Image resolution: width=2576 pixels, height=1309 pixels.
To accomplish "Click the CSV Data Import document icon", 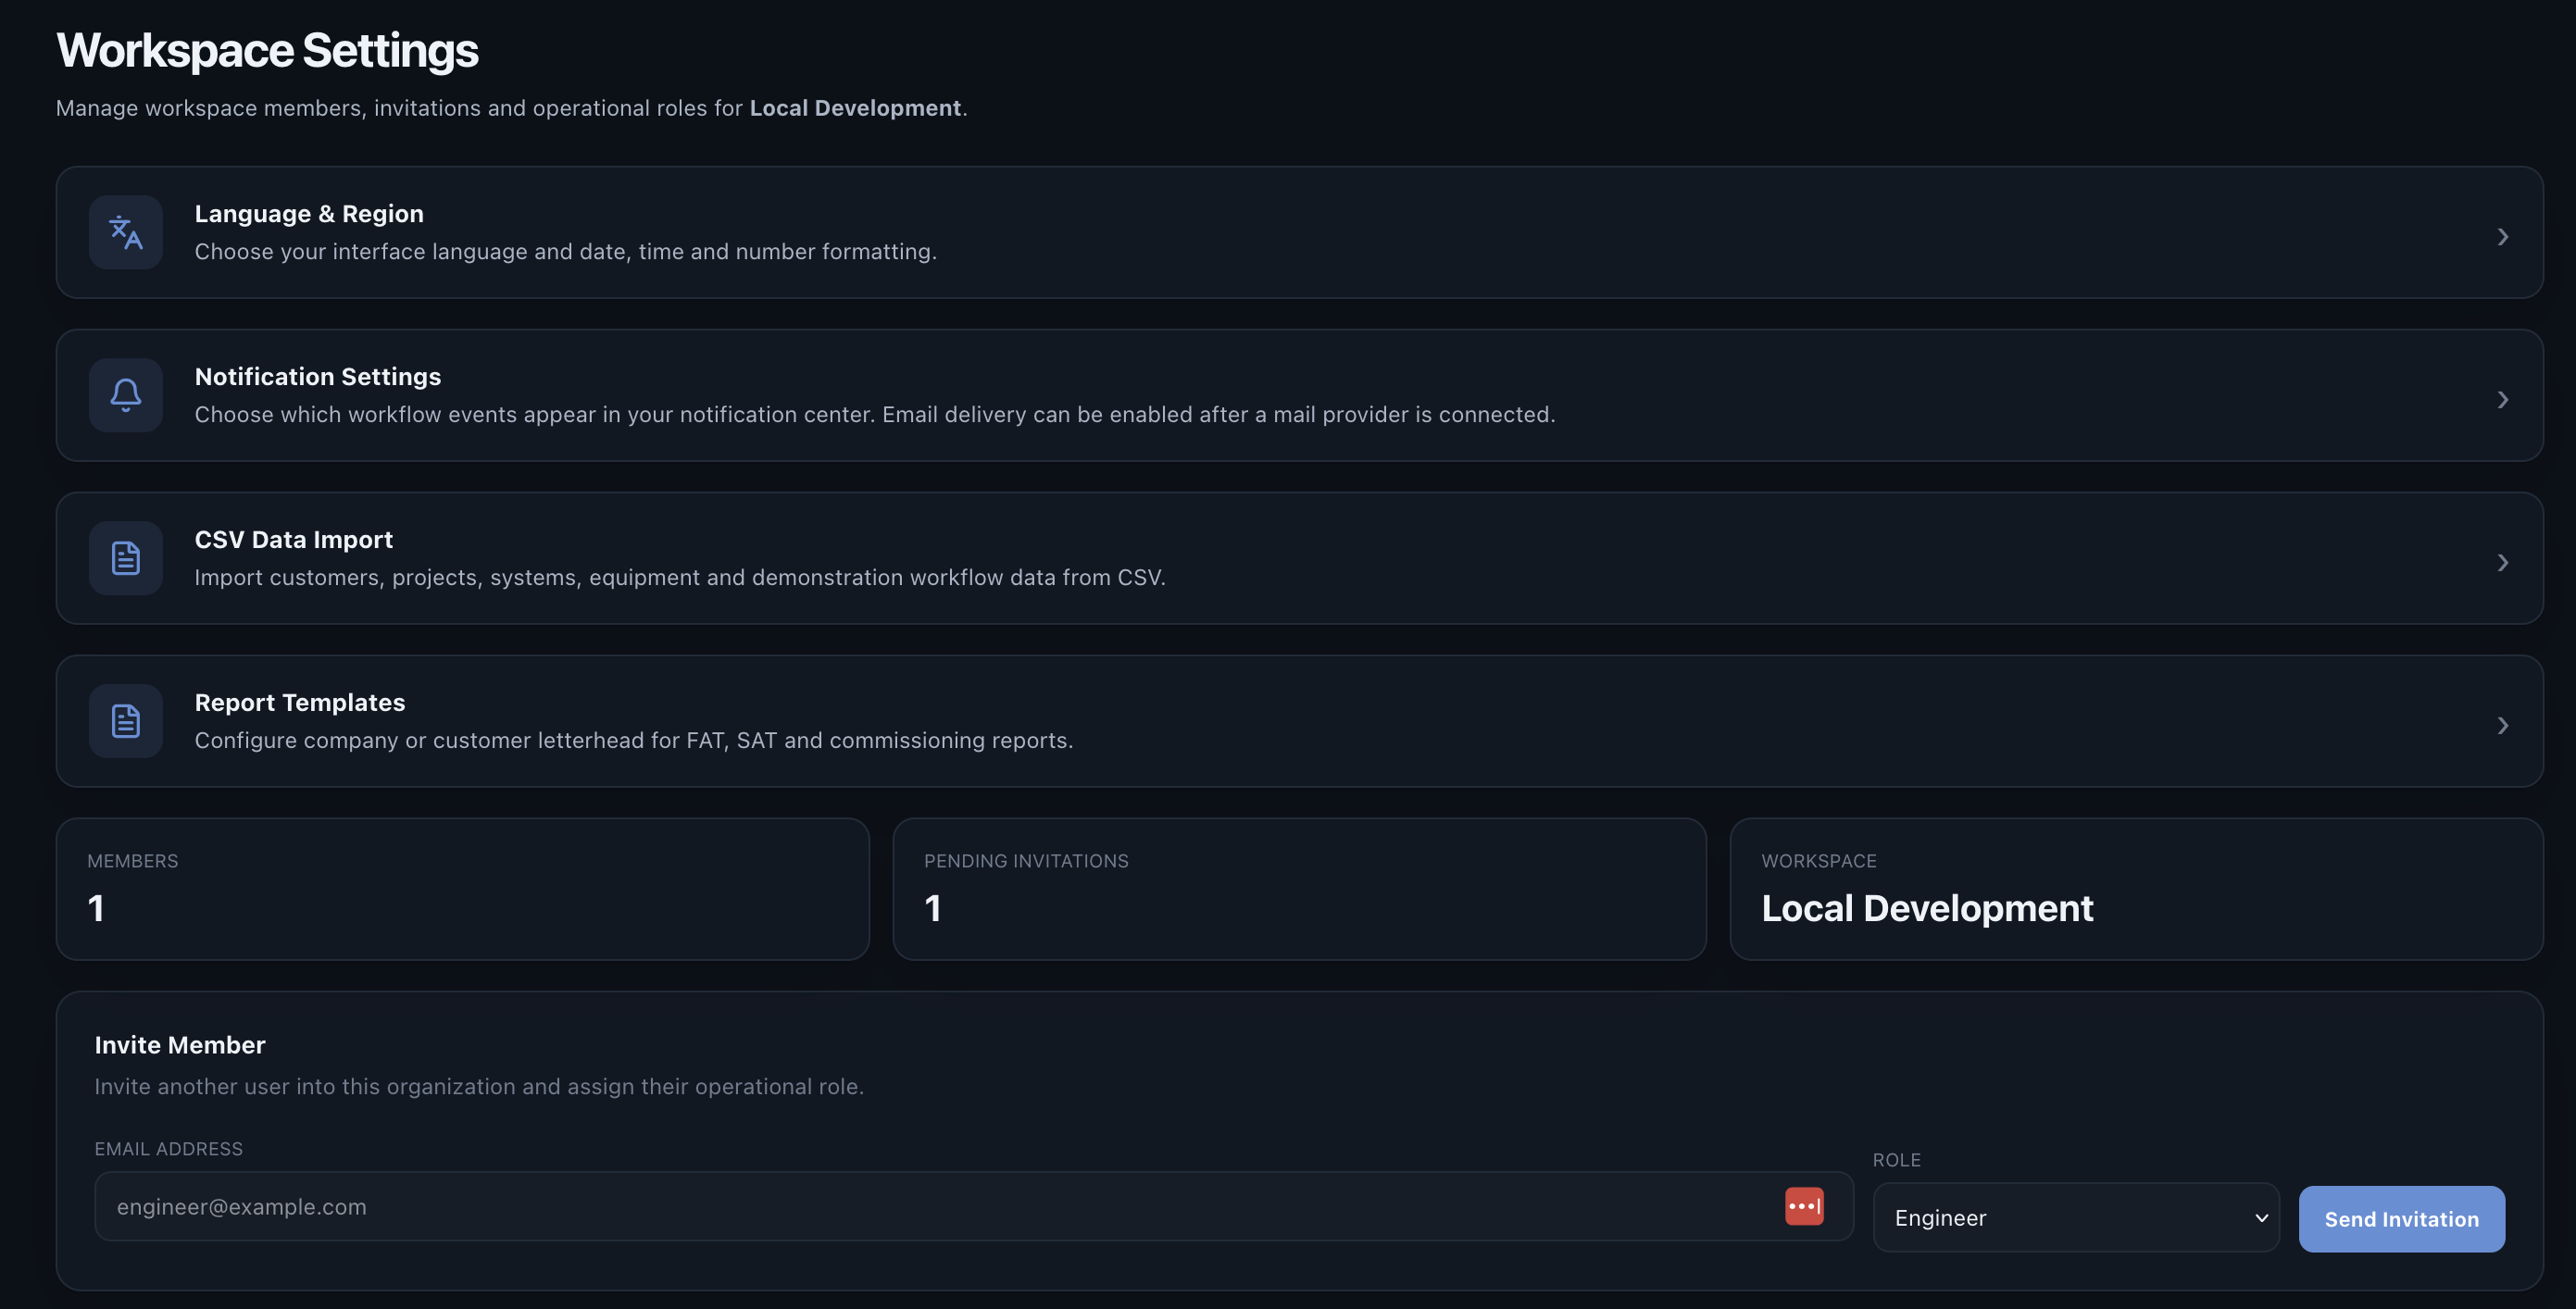I will (x=126, y=558).
